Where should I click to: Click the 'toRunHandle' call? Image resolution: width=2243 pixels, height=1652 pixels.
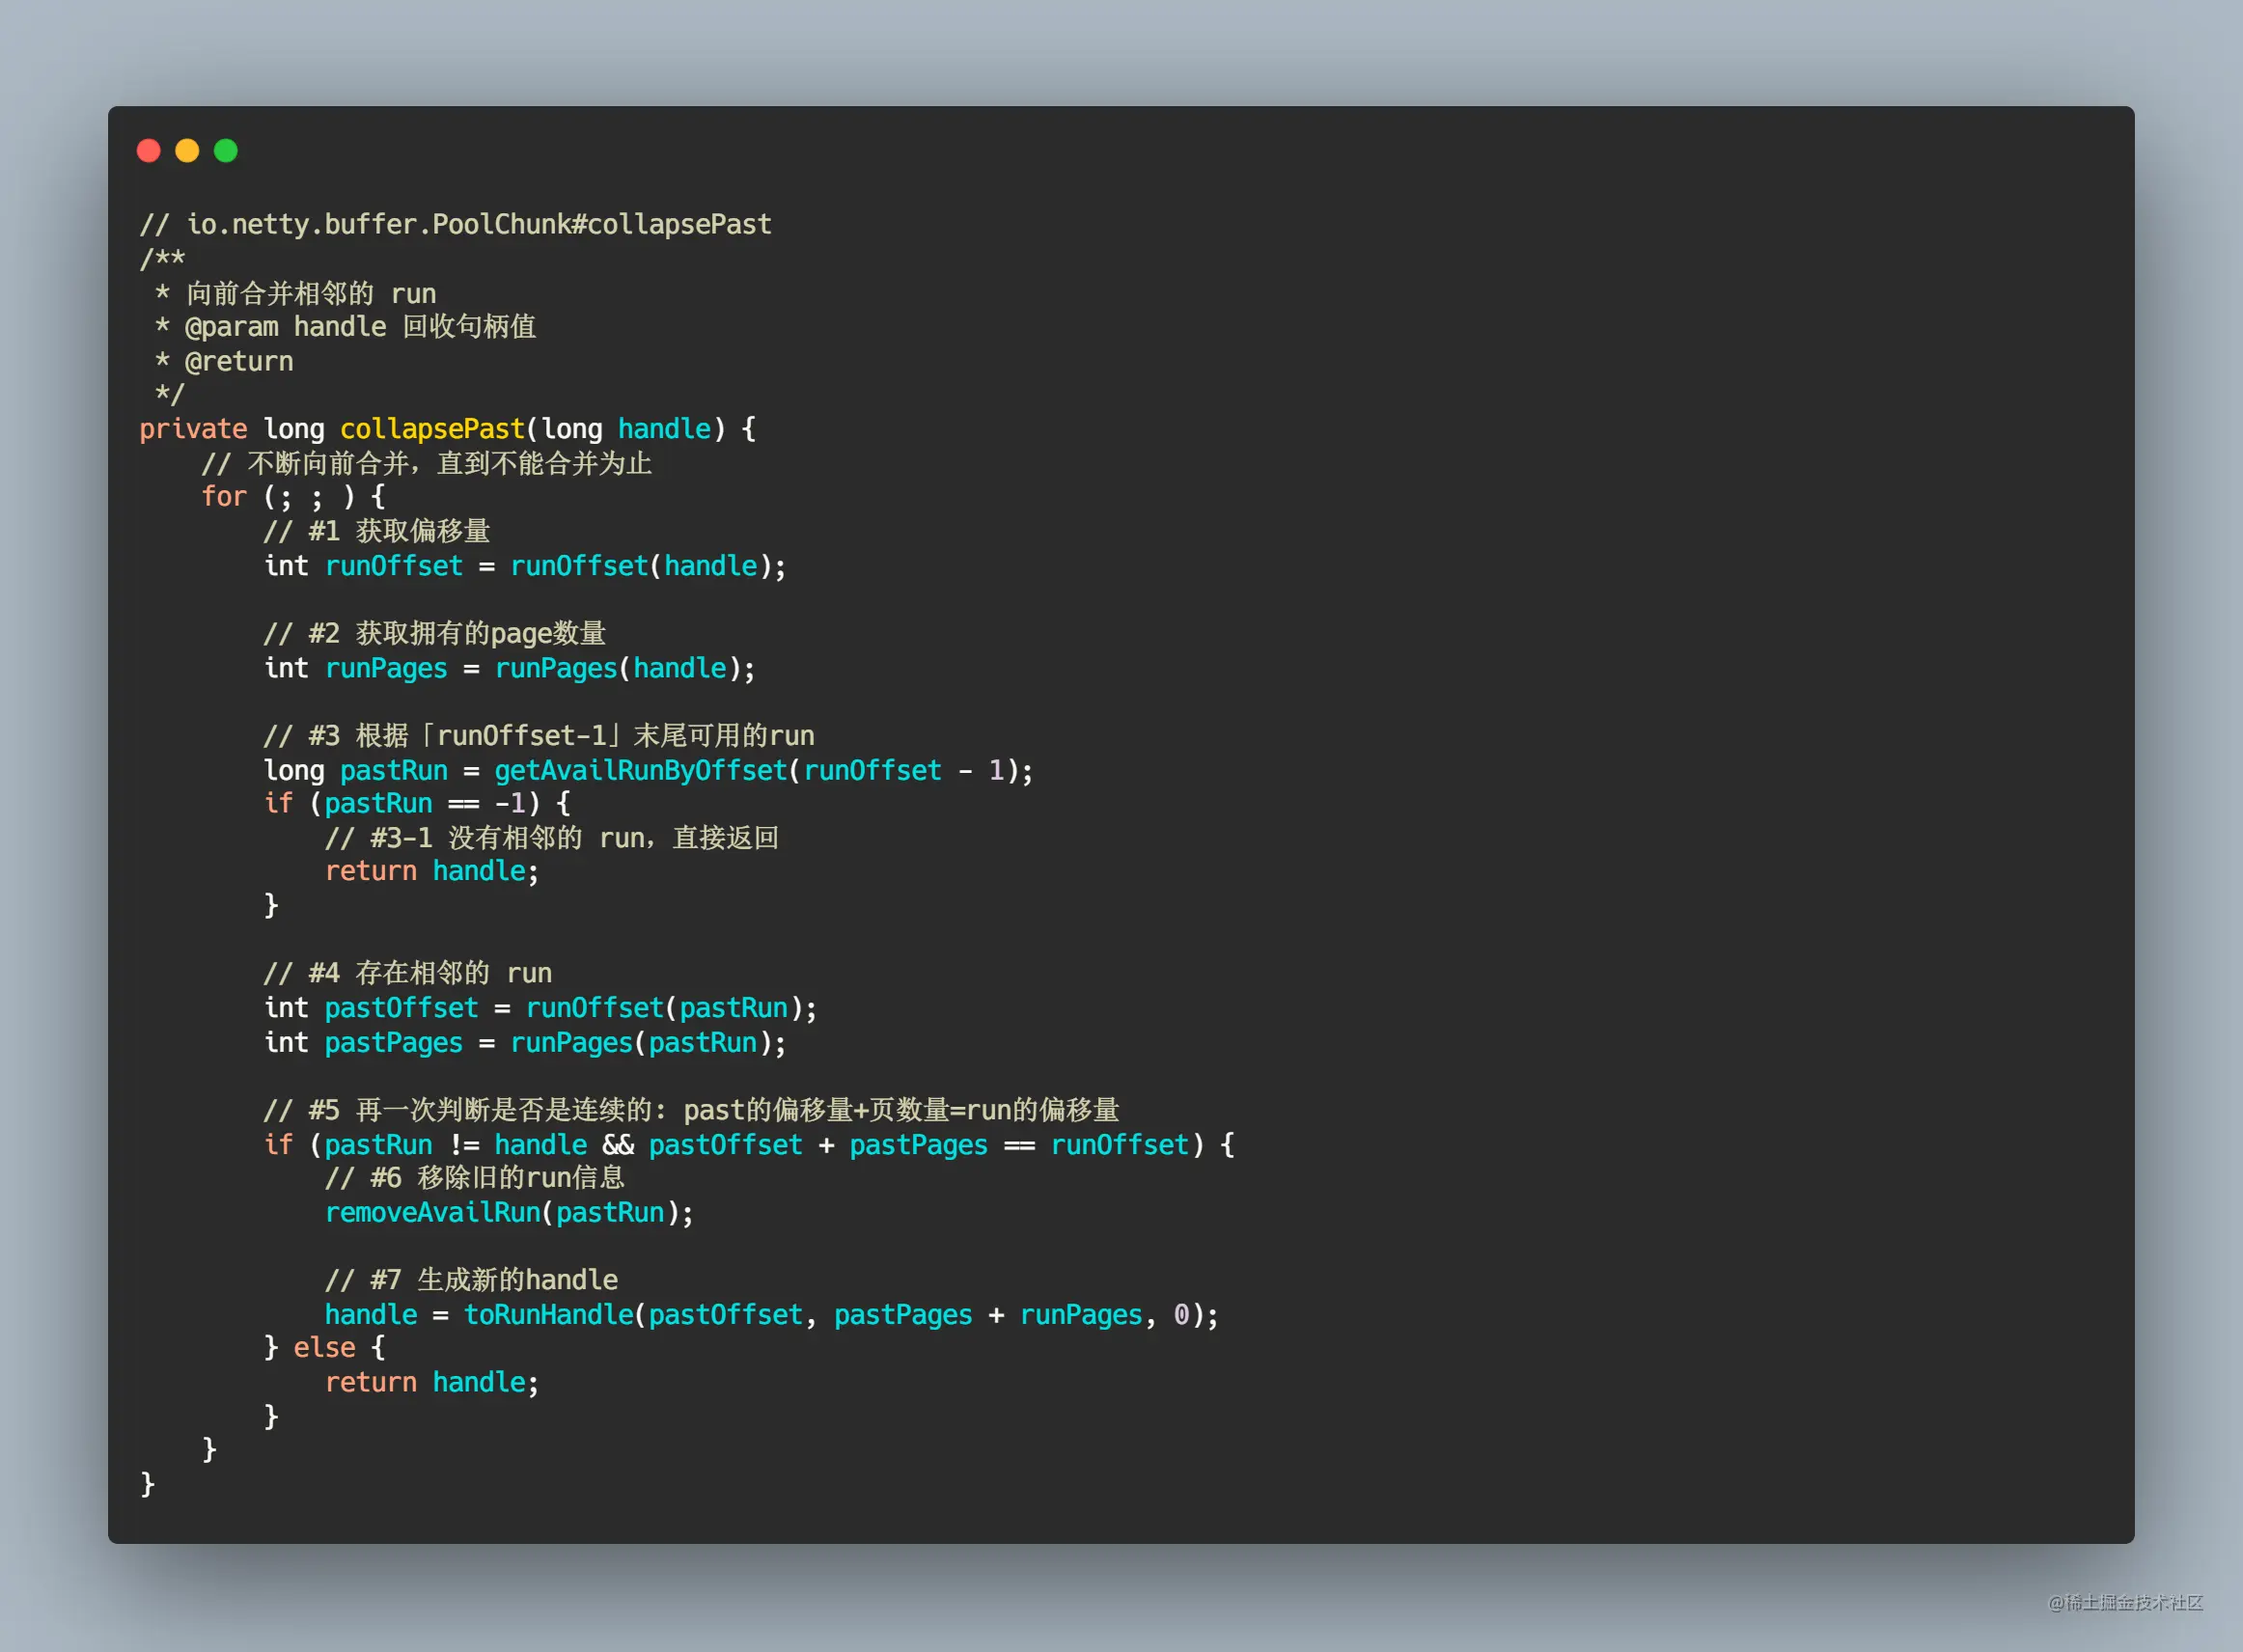[549, 1315]
